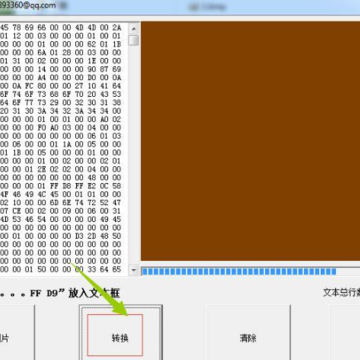
Task: Click the 文本总行数 label
Action: coord(342,293)
